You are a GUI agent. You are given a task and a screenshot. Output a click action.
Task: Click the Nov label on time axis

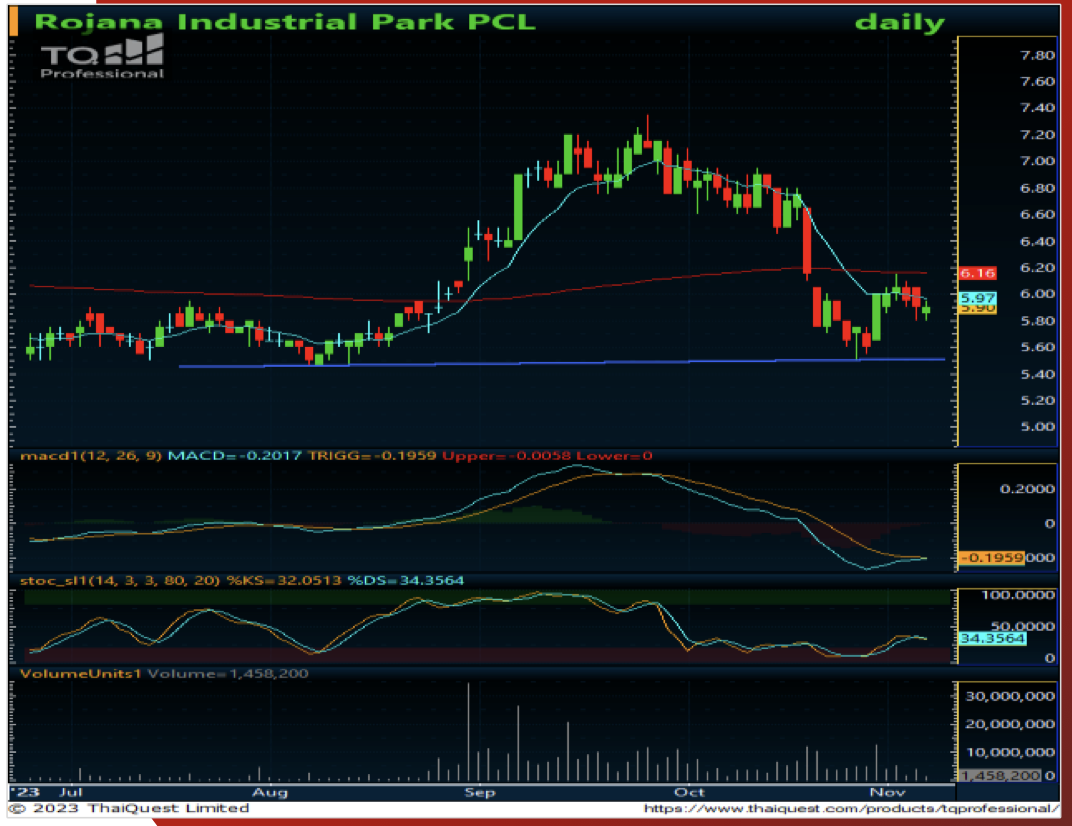[x=887, y=792]
